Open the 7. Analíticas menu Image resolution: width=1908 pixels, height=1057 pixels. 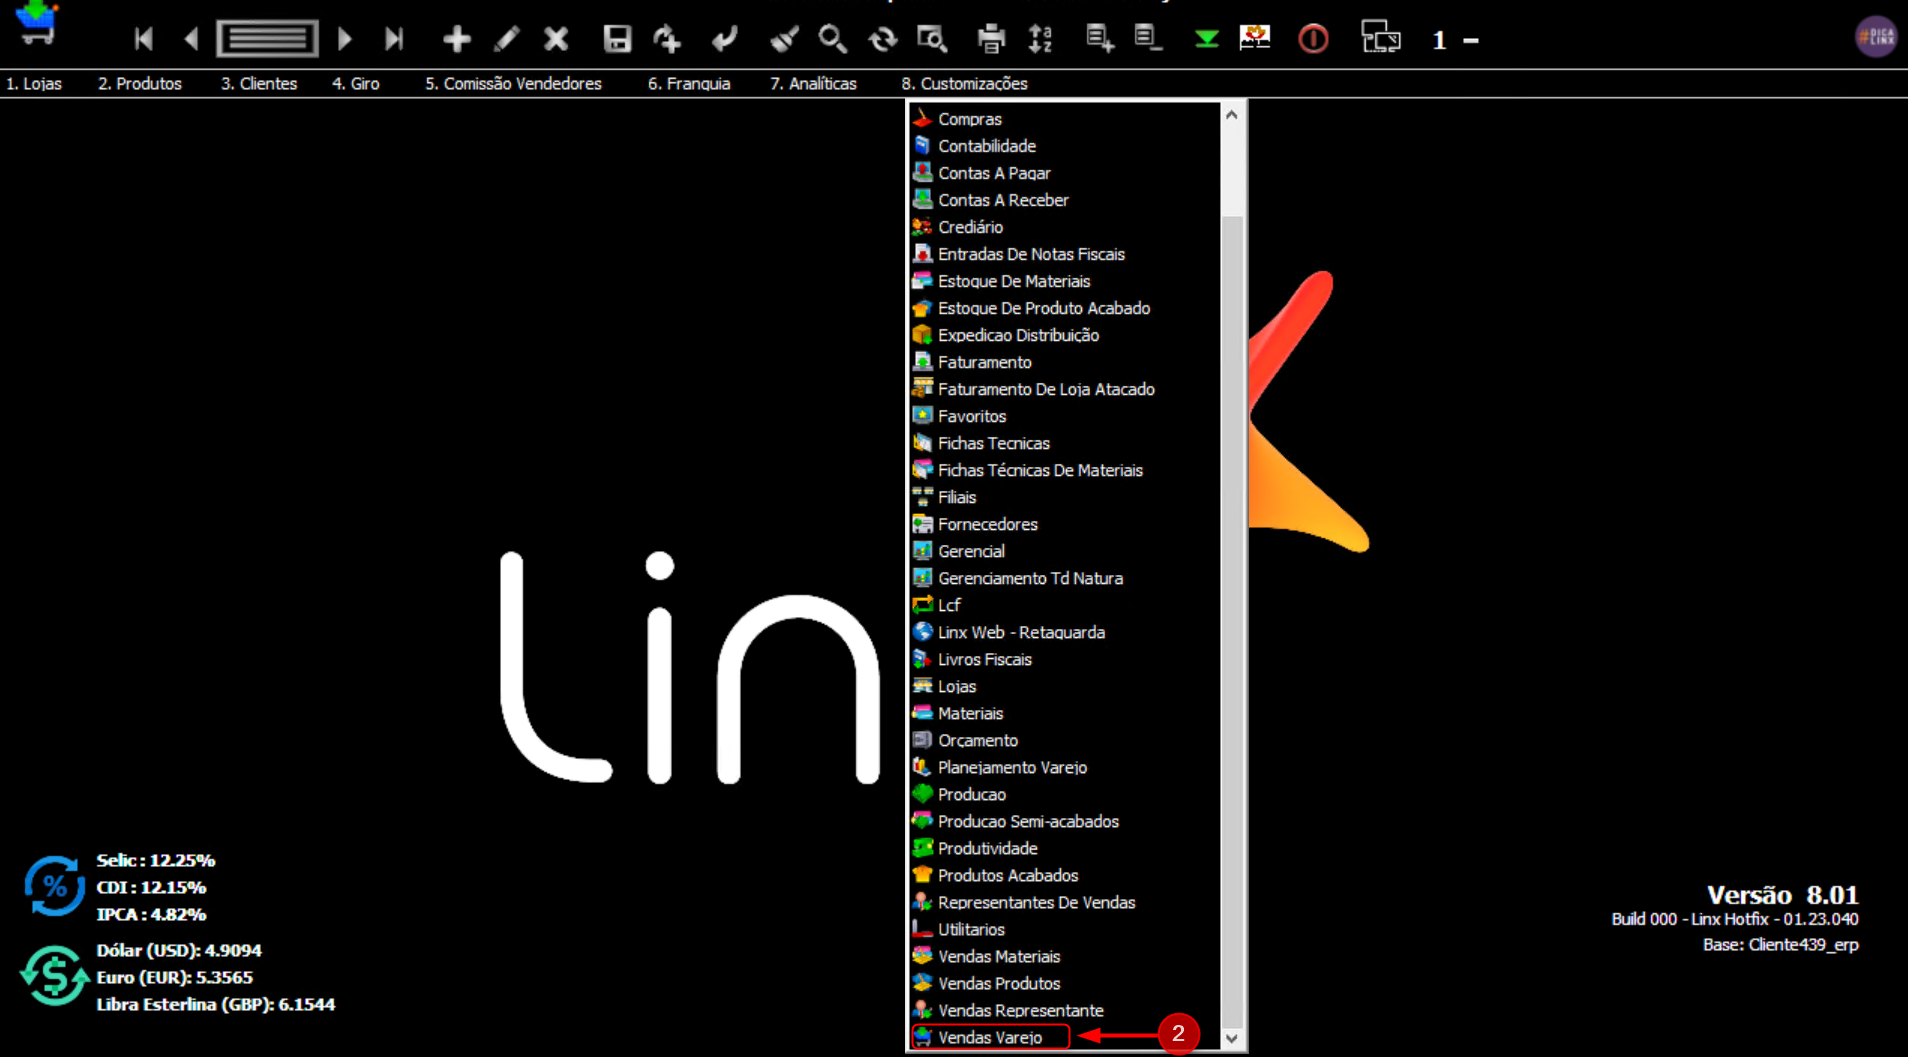813,84
